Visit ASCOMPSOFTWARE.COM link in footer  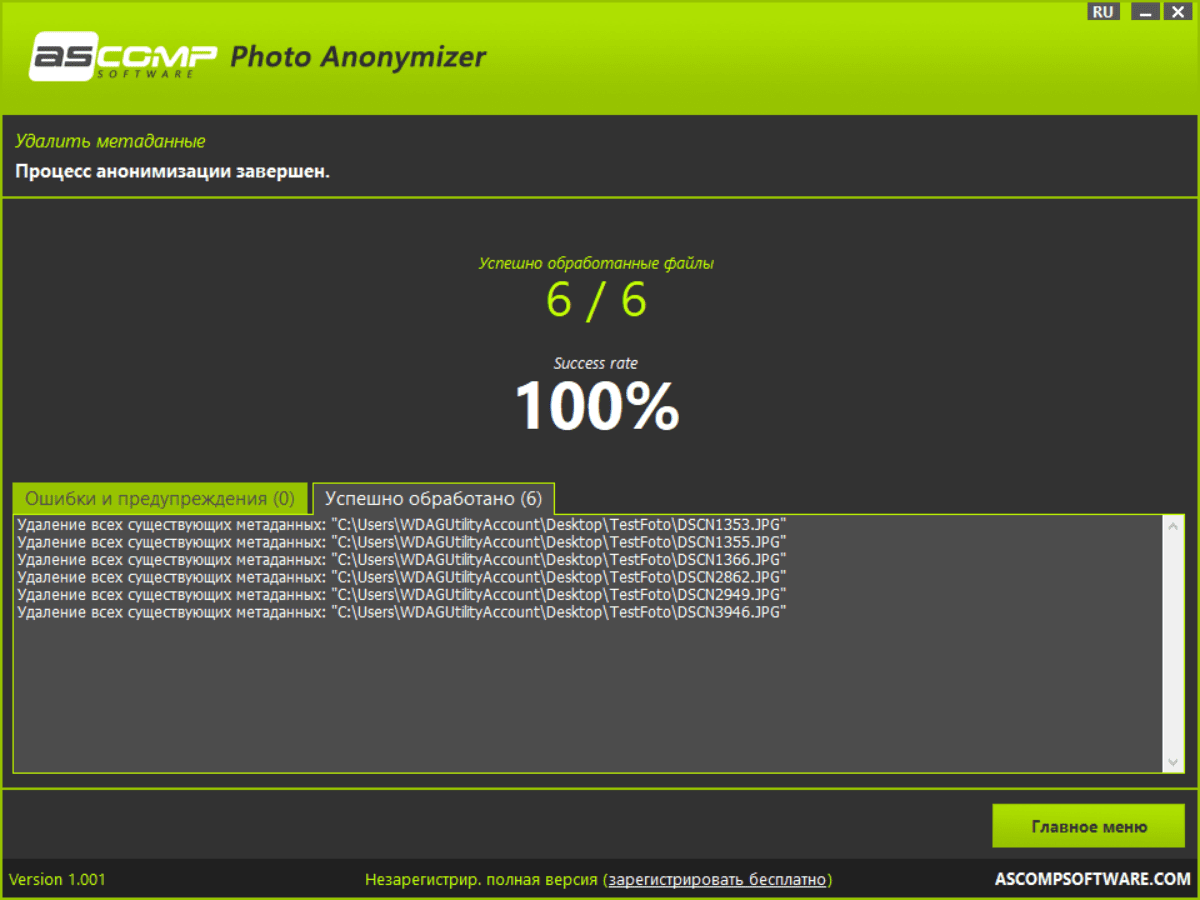[1093, 880]
